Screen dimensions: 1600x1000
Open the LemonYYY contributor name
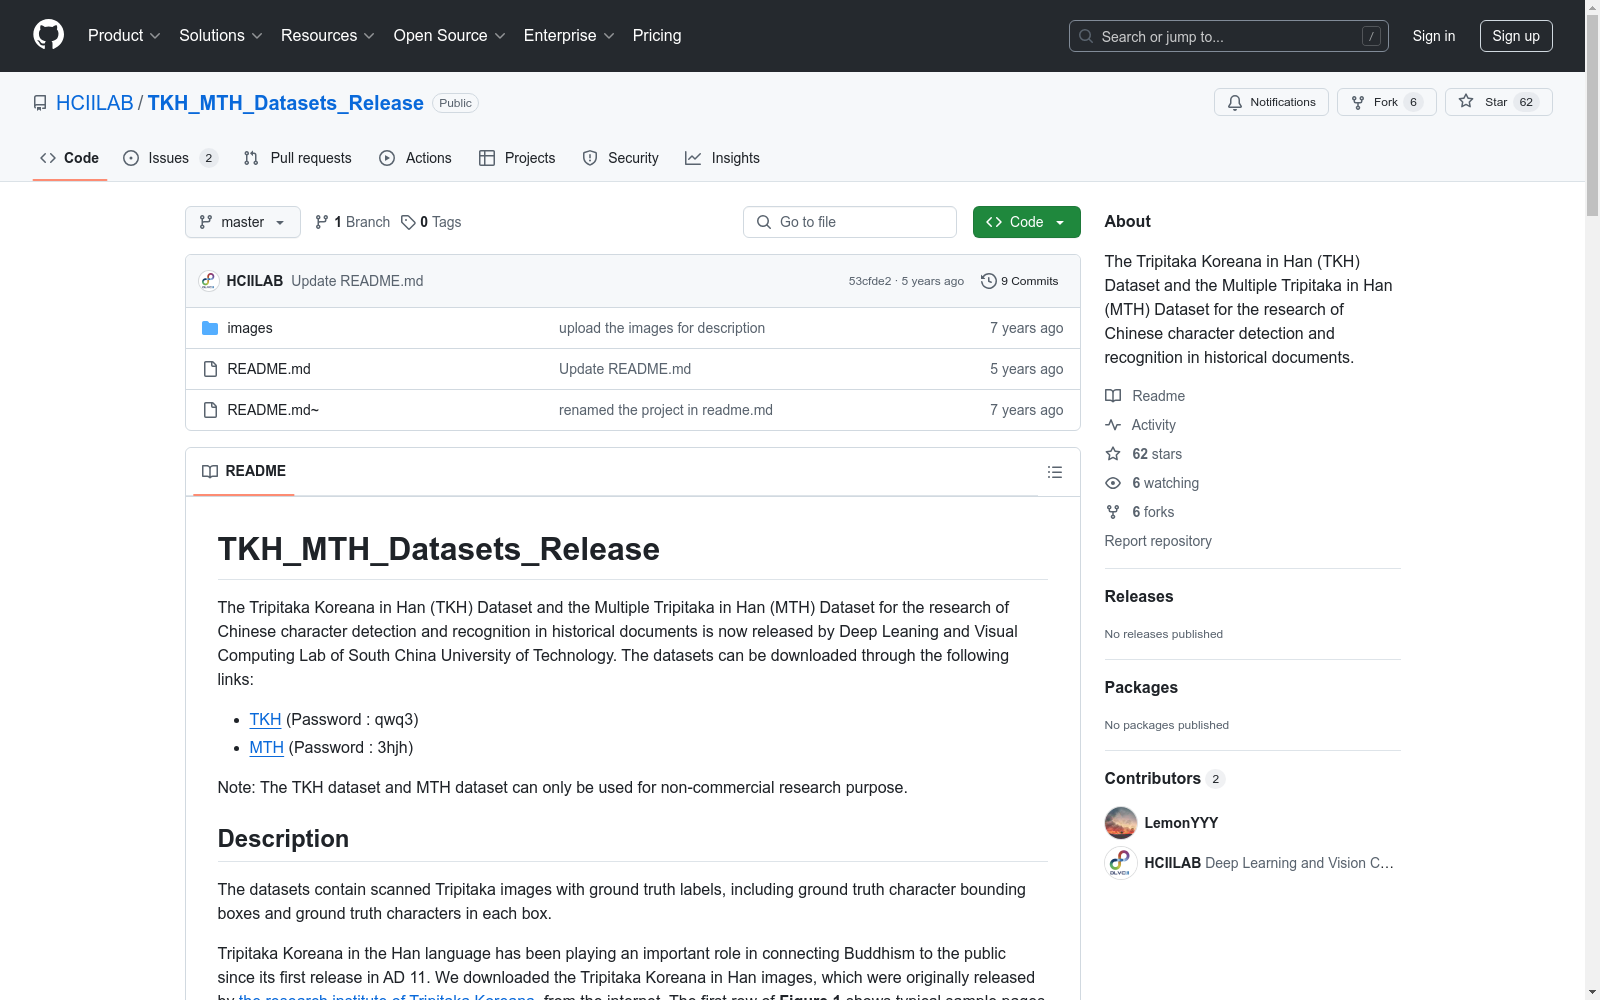(x=1181, y=823)
